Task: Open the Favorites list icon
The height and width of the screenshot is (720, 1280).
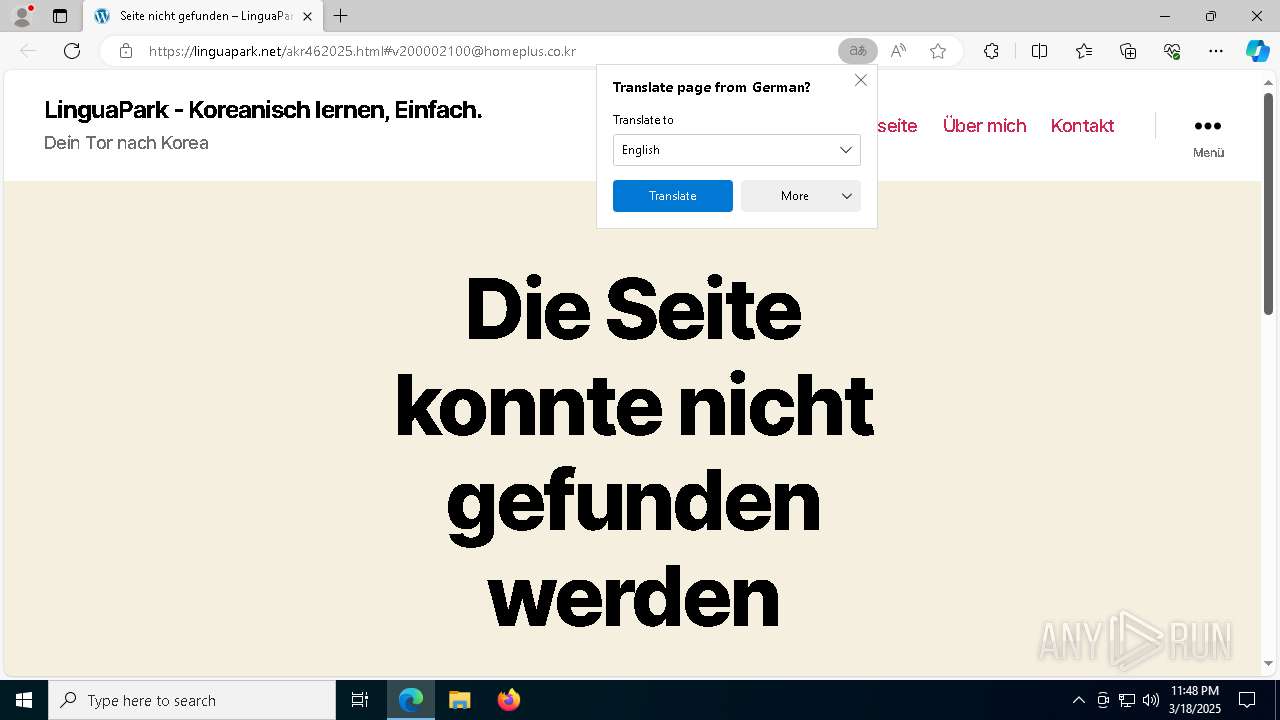Action: tap(1084, 51)
